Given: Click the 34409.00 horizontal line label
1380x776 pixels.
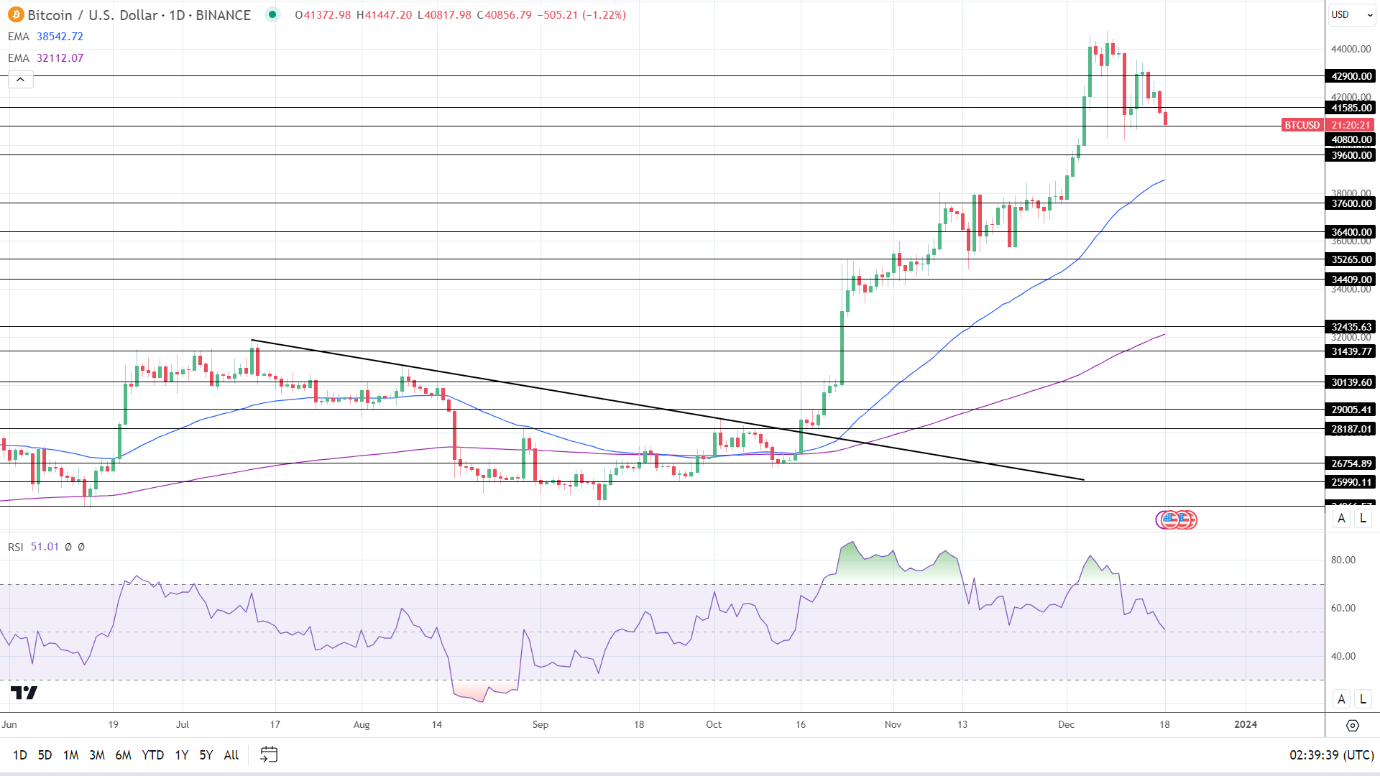Looking at the screenshot, I should 1351,280.
